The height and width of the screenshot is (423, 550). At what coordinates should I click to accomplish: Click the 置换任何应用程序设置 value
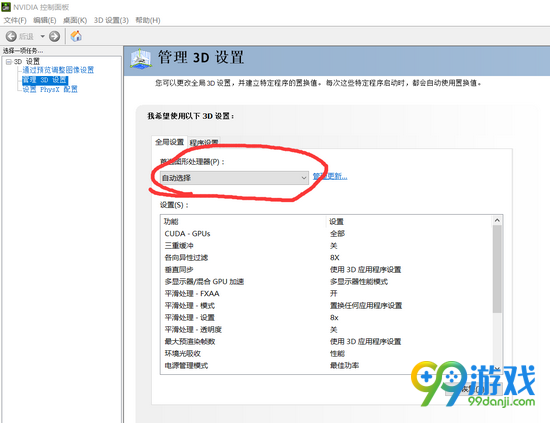366,306
